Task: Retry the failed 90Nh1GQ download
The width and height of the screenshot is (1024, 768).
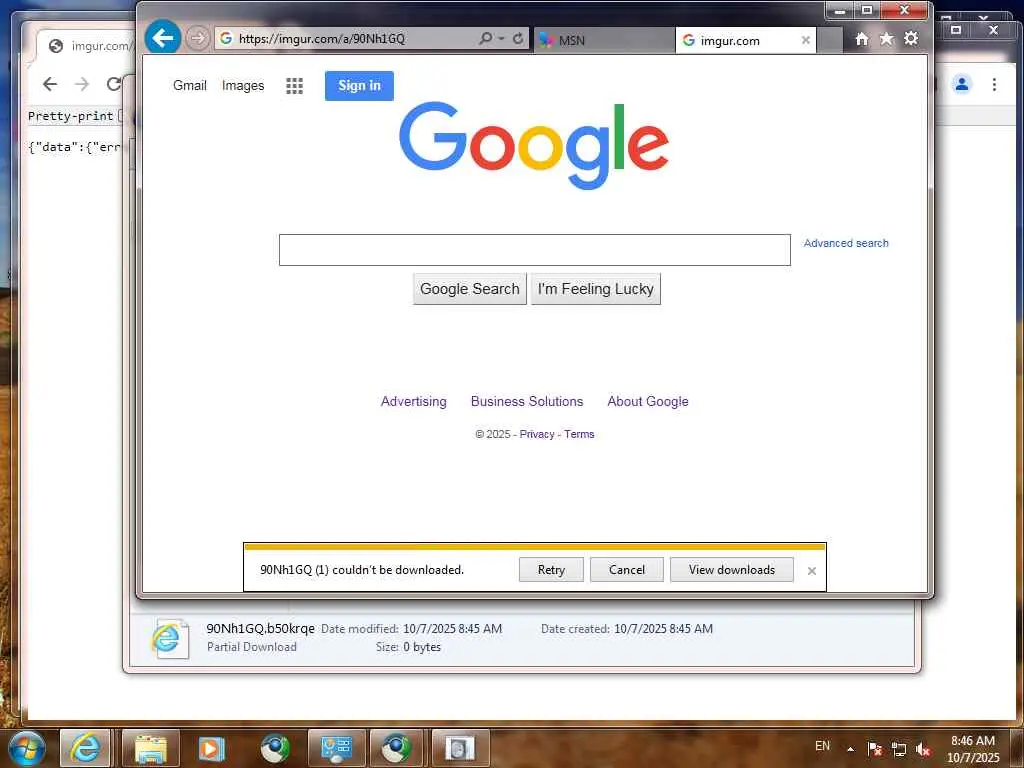Action: pyautogui.click(x=551, y=569)
